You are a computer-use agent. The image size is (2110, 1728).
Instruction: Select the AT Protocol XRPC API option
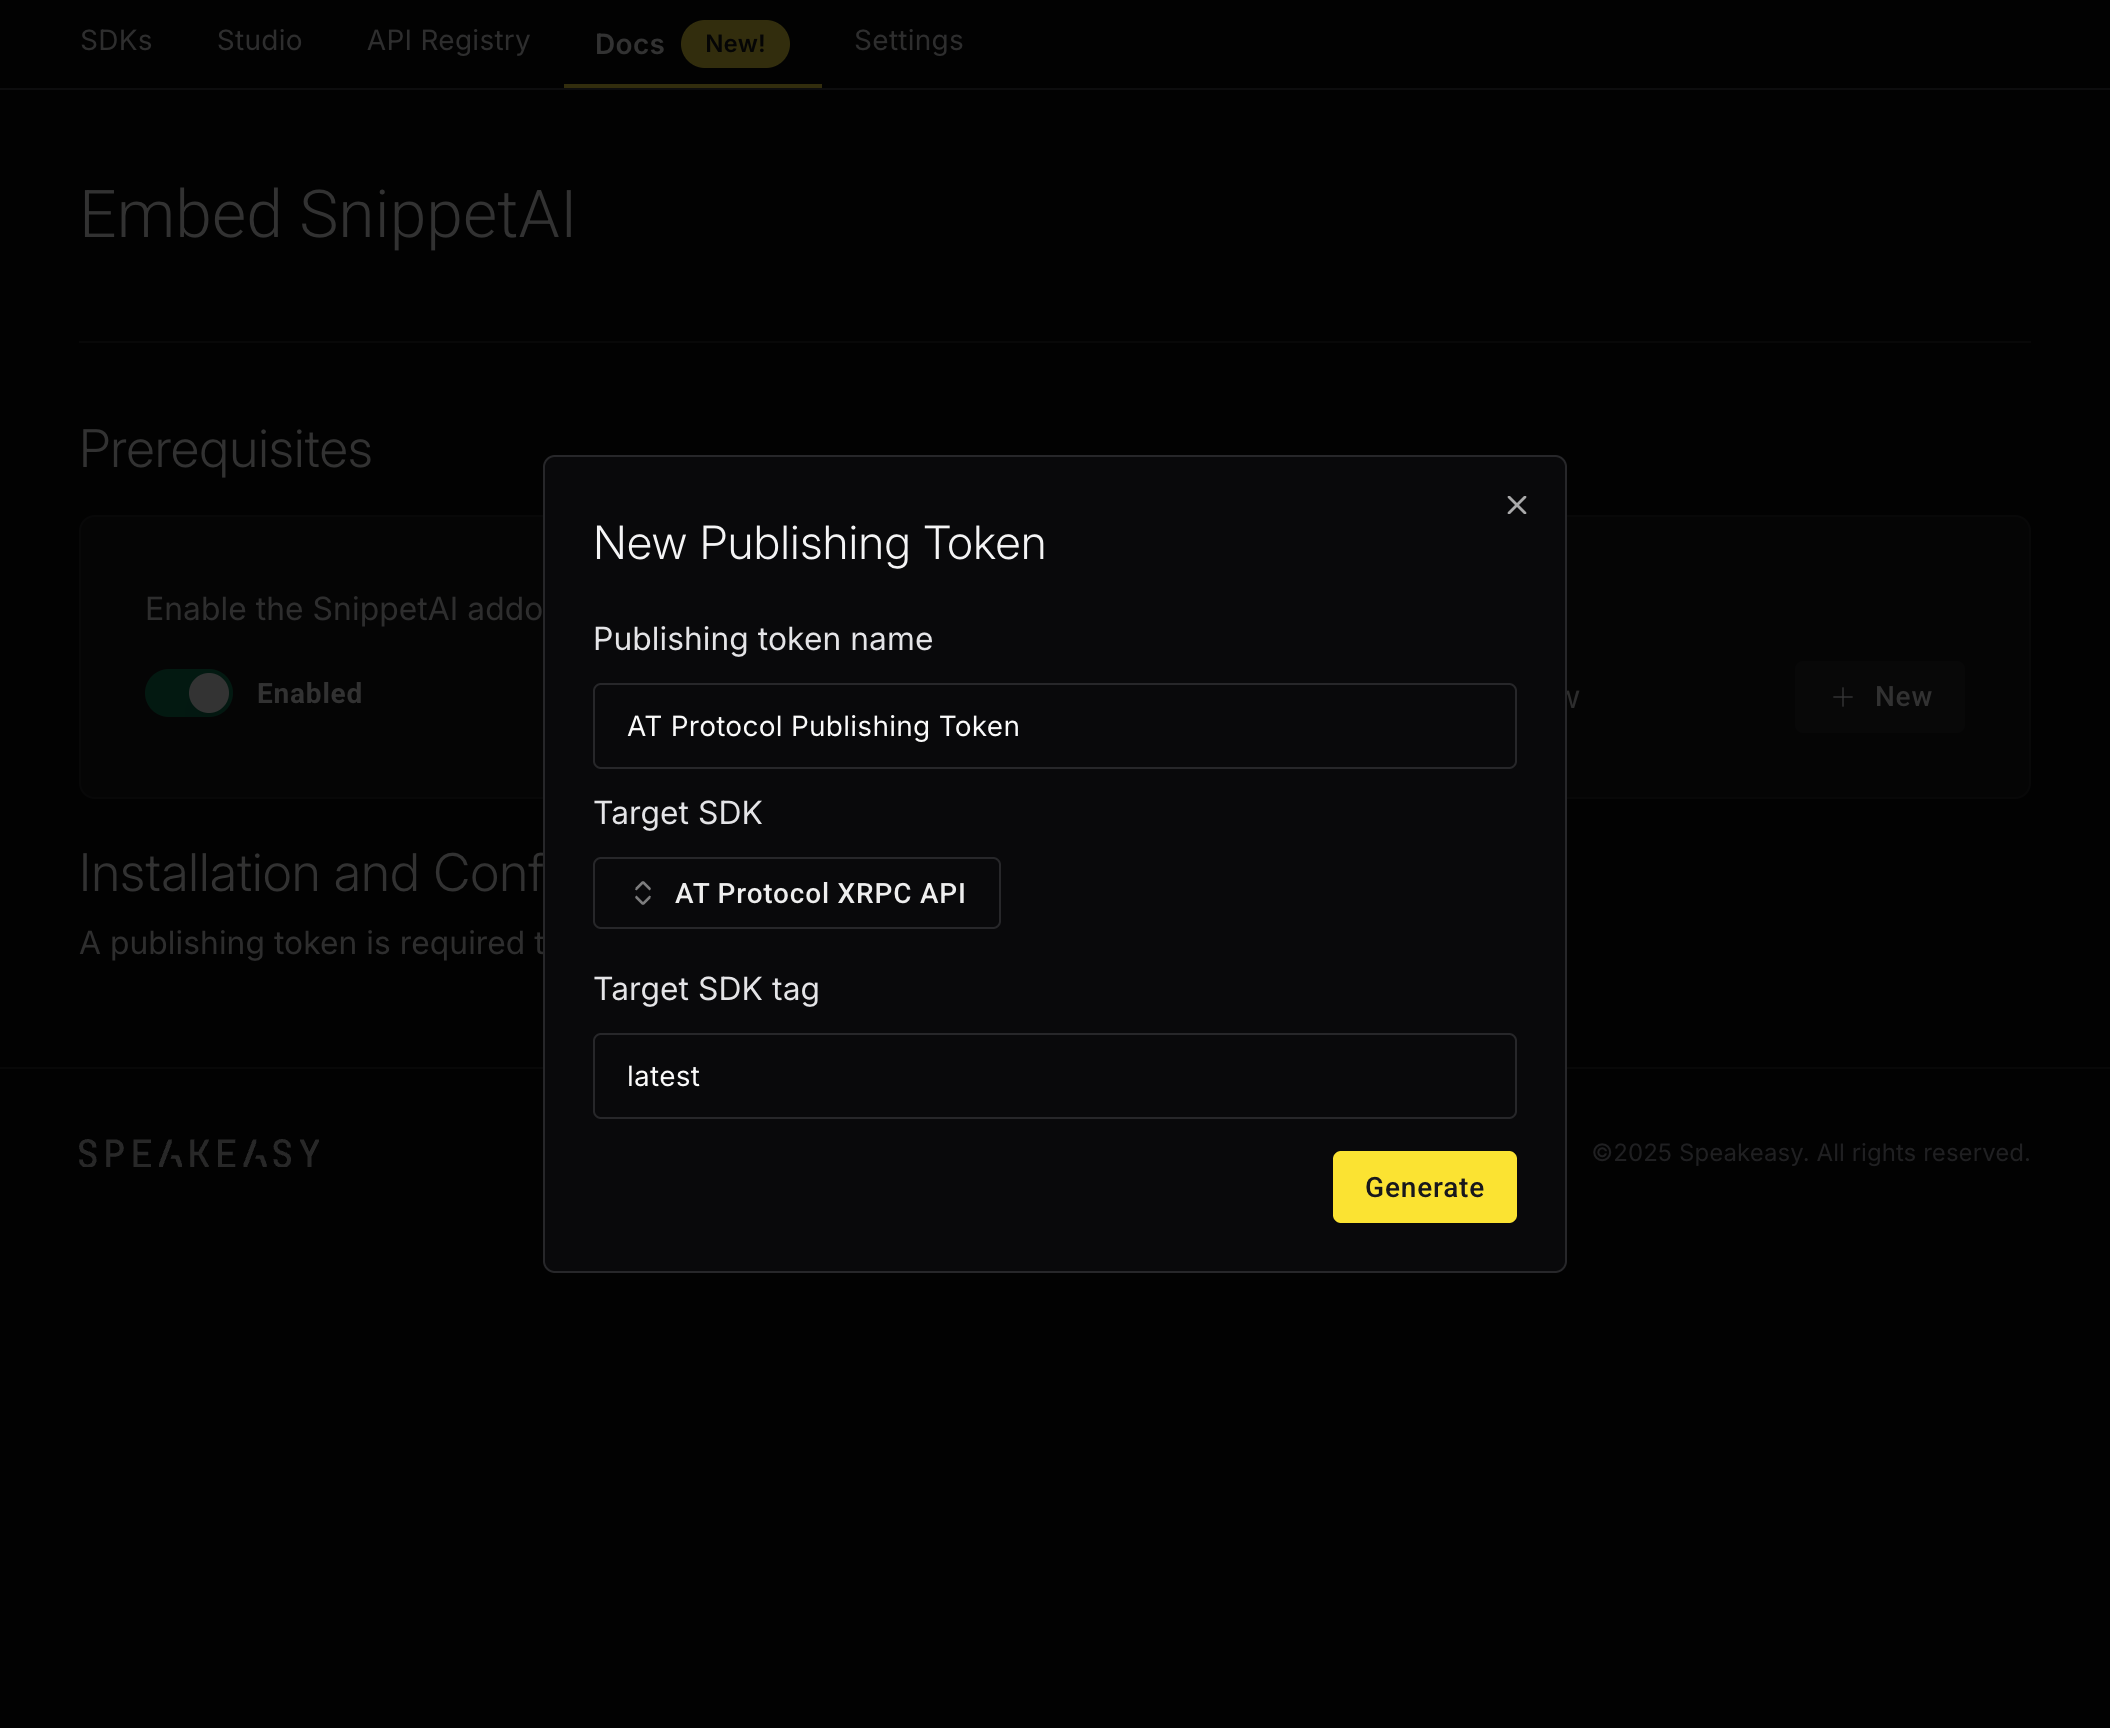tap(820, 892)
